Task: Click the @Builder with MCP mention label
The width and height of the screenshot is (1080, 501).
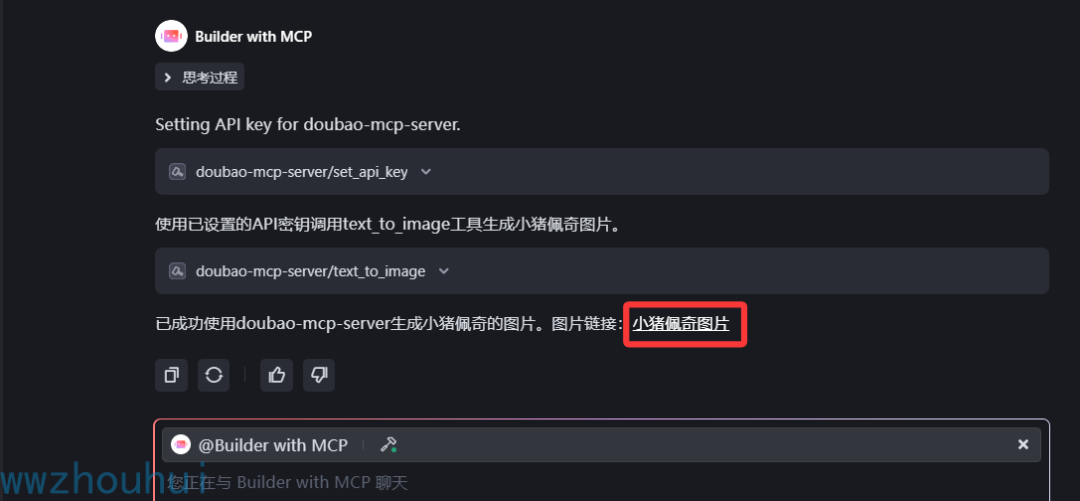Action: click(x=273, y=445)
